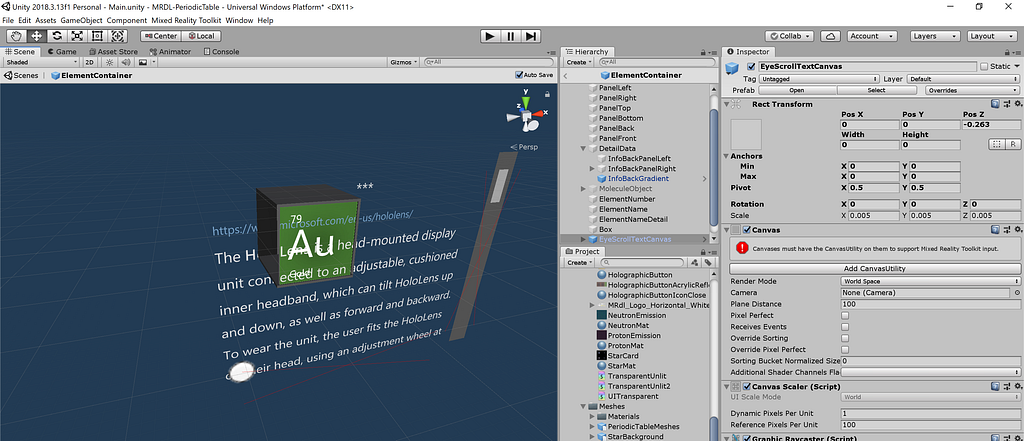Click the Add CanvasUtility button
The image size is (1024, 441).
[874, 269]
